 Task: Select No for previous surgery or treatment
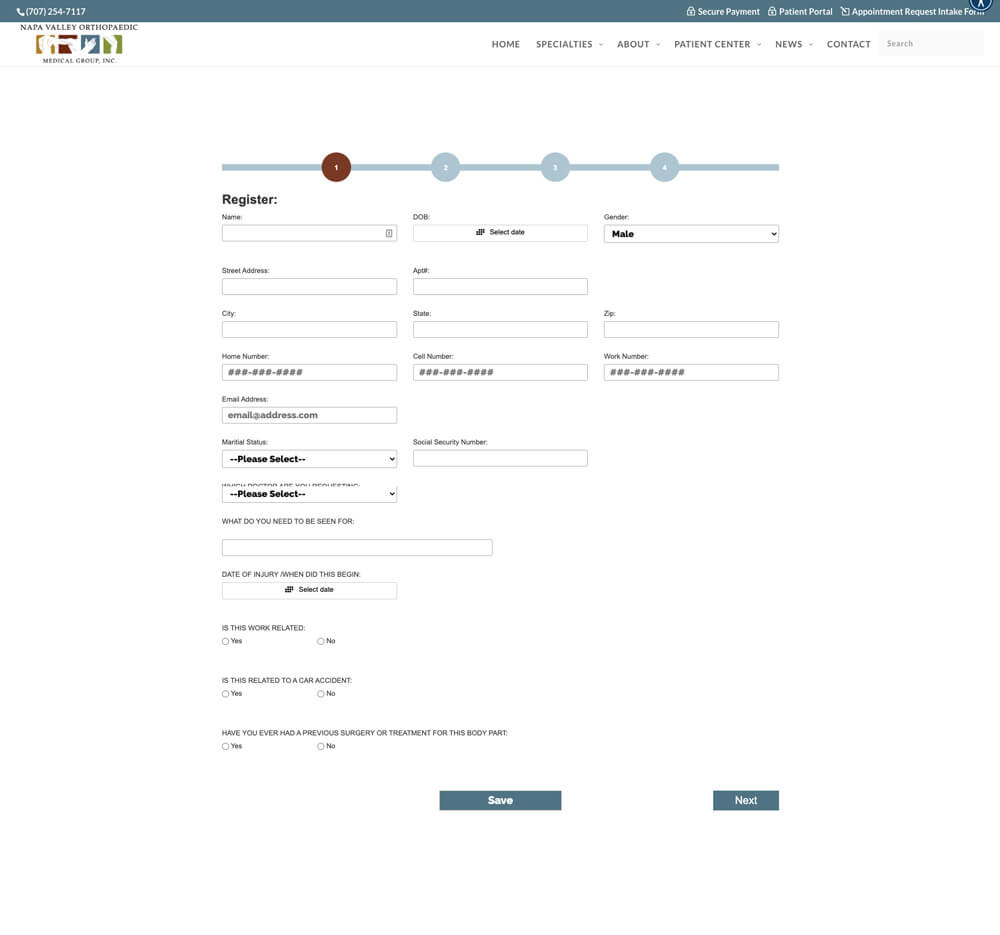click(321, 746)
